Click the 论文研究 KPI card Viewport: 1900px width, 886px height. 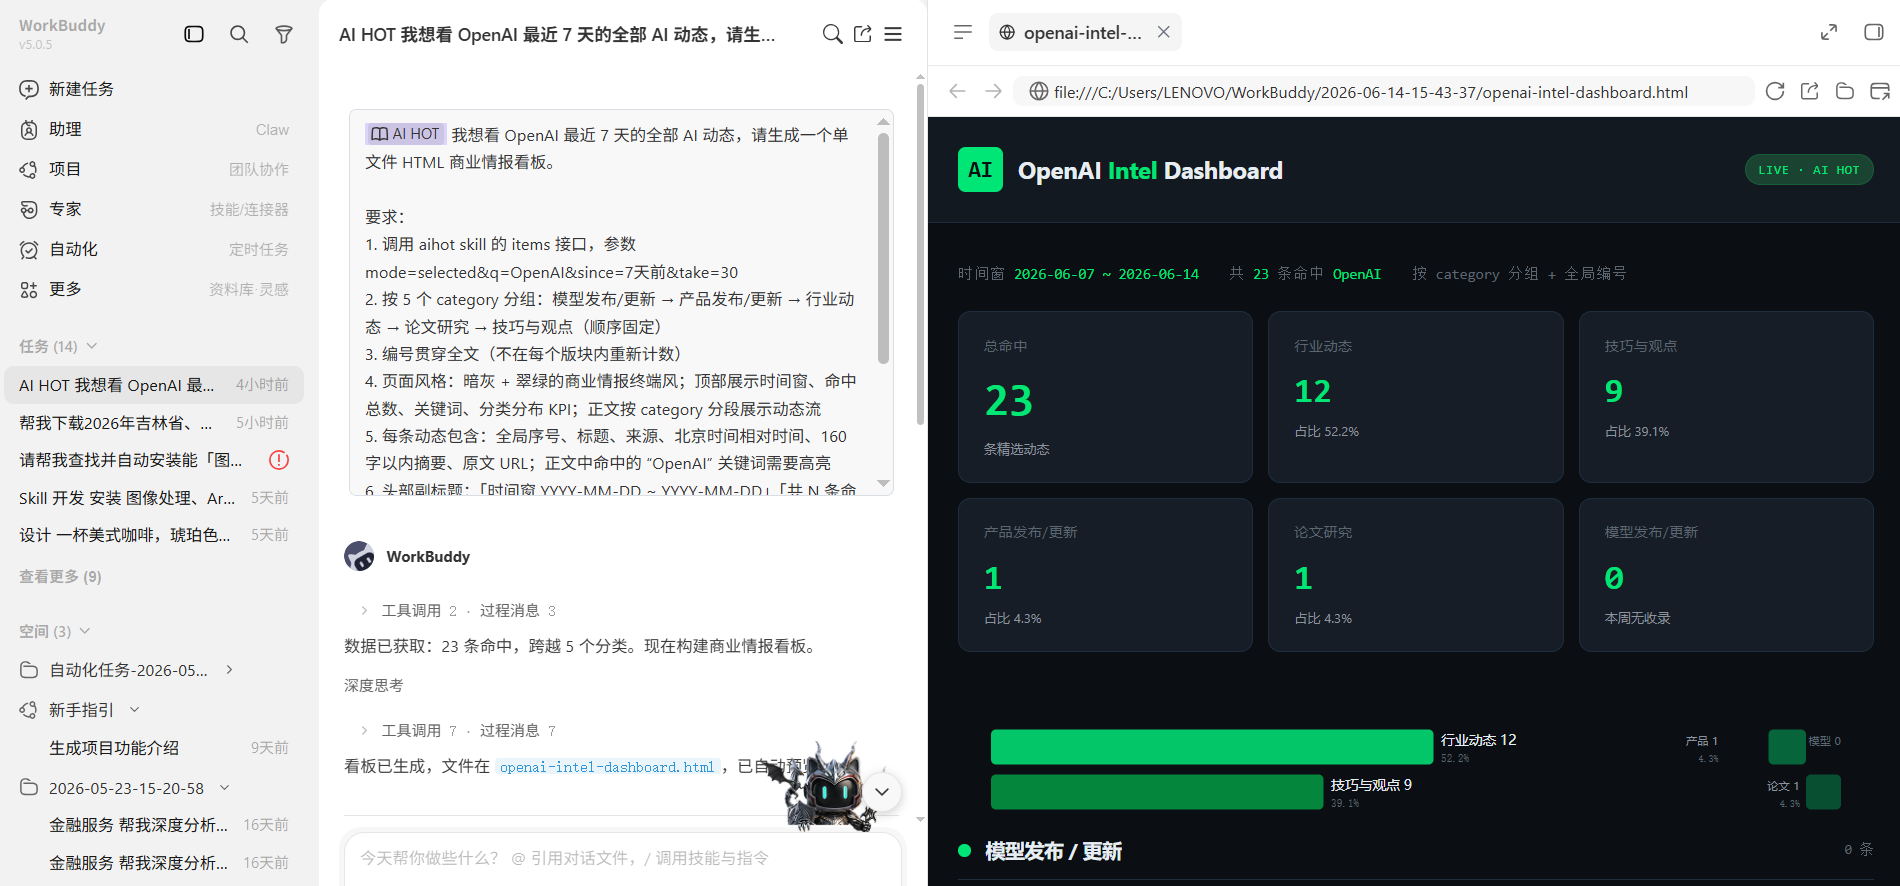click(x=1415, y=575)
